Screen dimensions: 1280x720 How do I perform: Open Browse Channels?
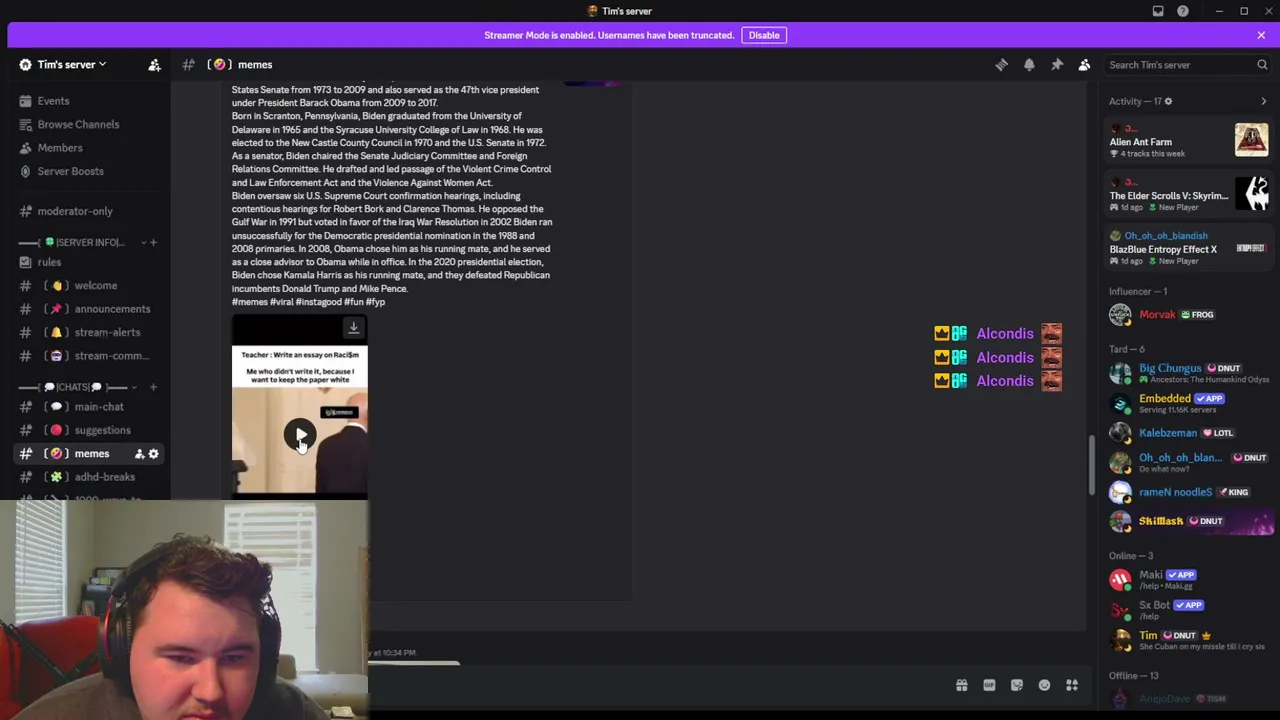78,125
